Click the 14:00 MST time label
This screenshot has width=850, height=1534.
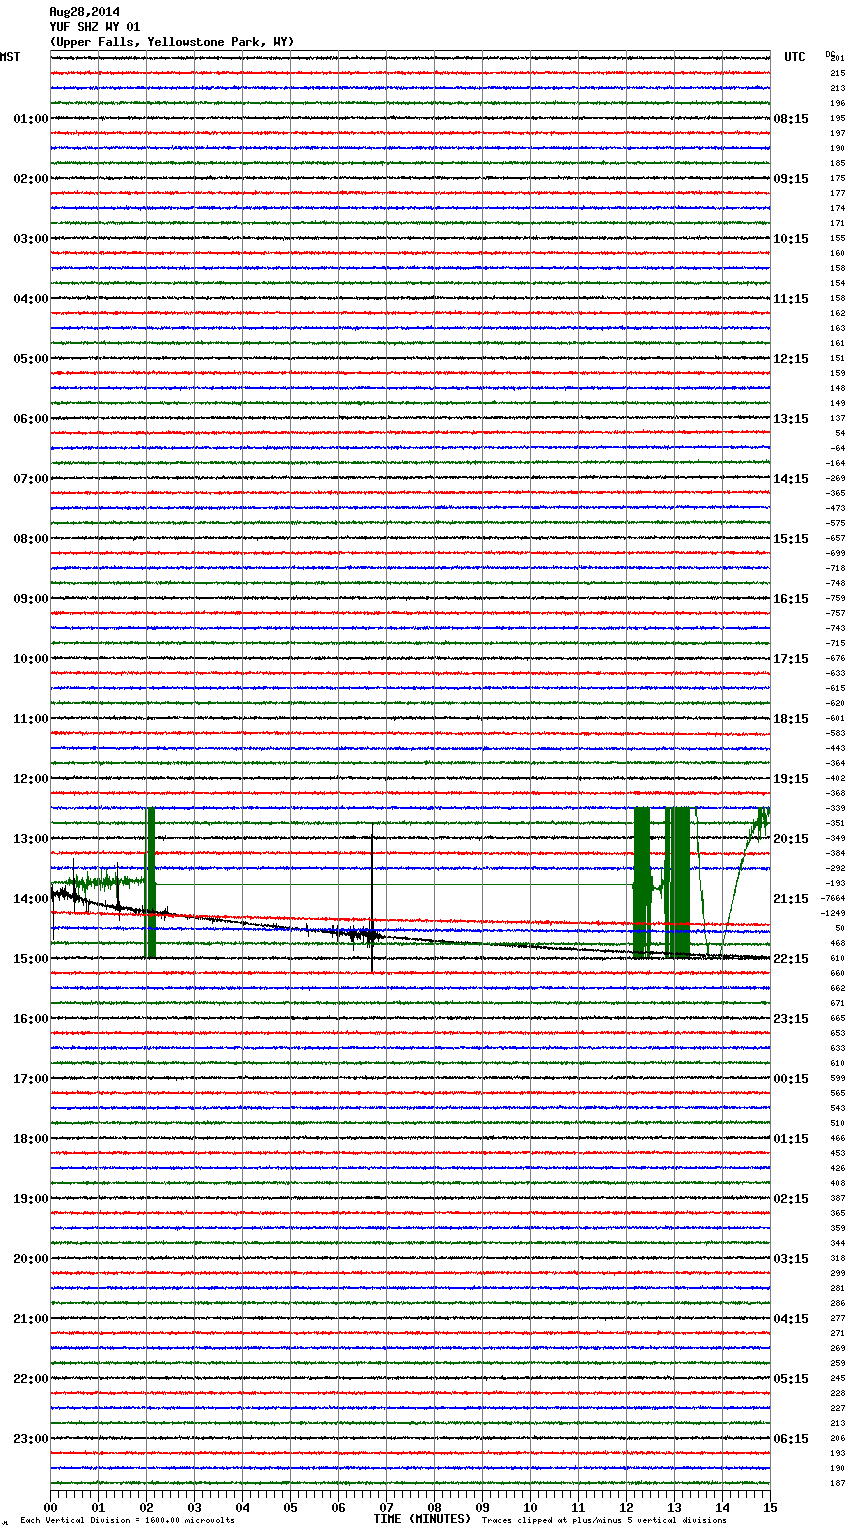tap(31, 899)
